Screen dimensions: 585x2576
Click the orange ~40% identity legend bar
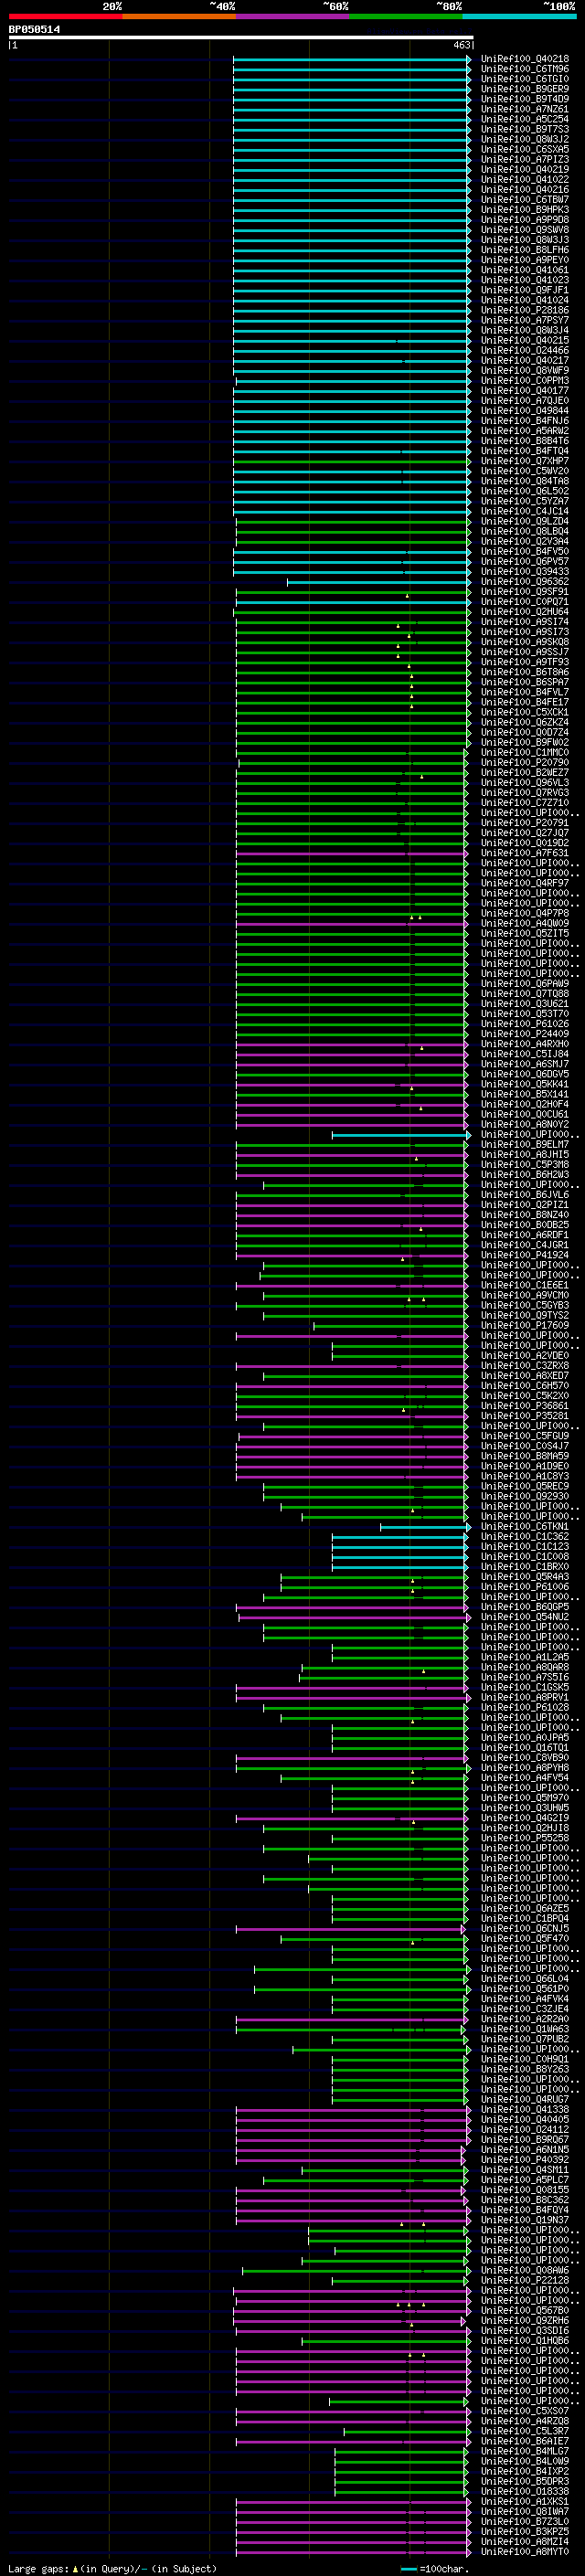click(179, 16)
